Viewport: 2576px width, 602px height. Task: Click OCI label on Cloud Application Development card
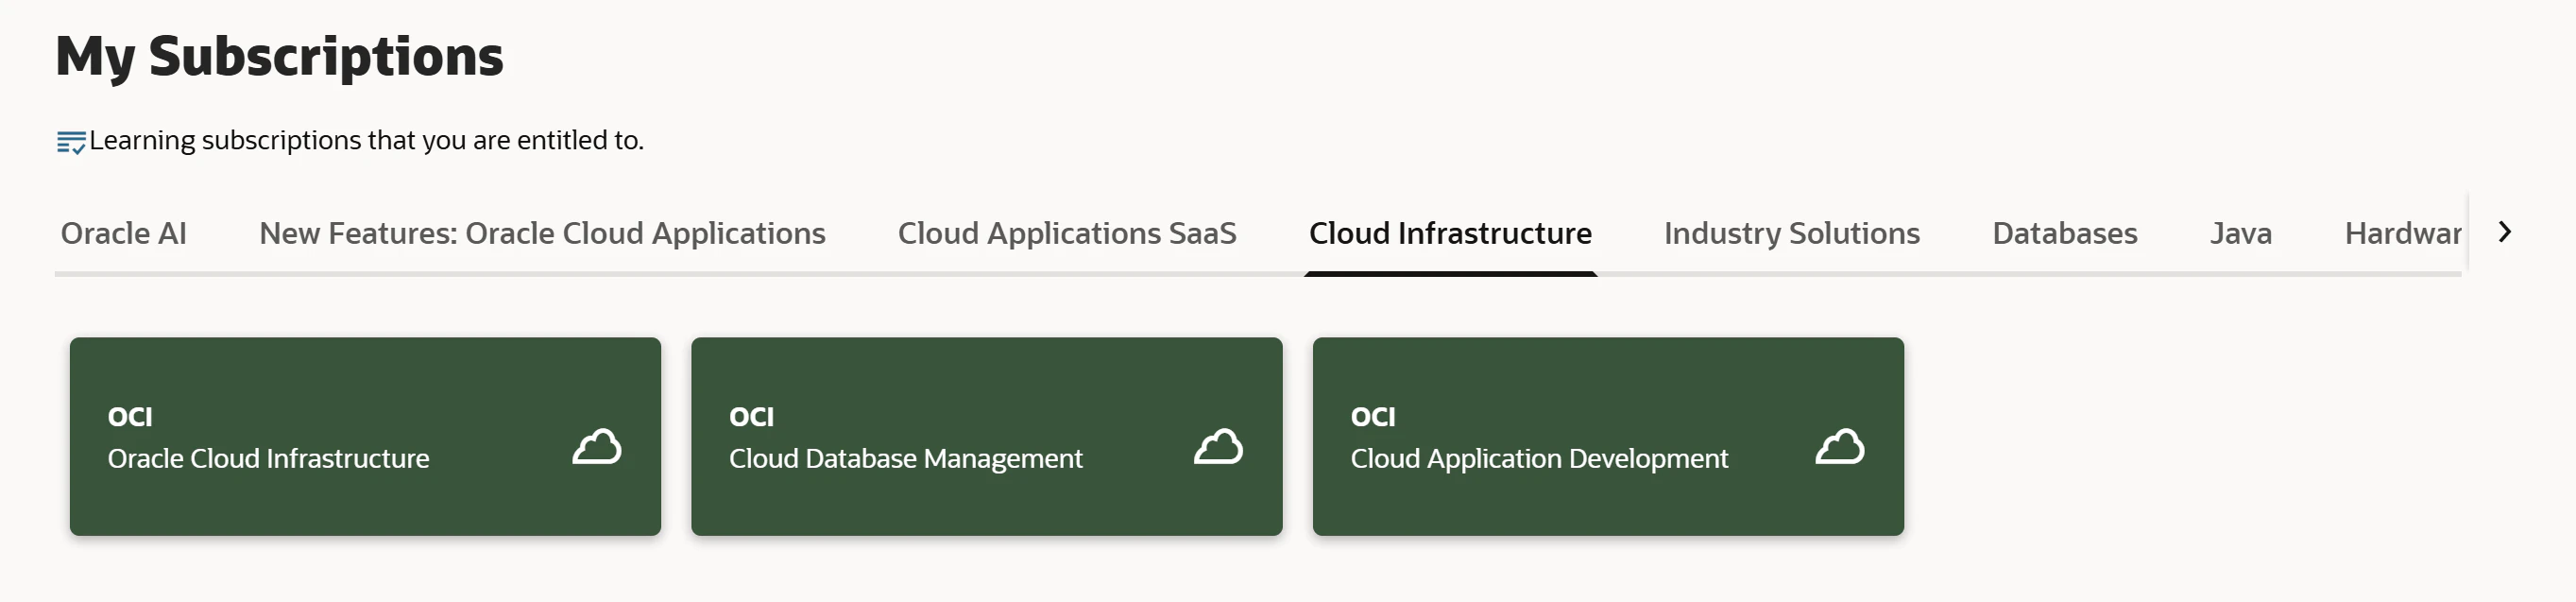(x=1373, y=416)
